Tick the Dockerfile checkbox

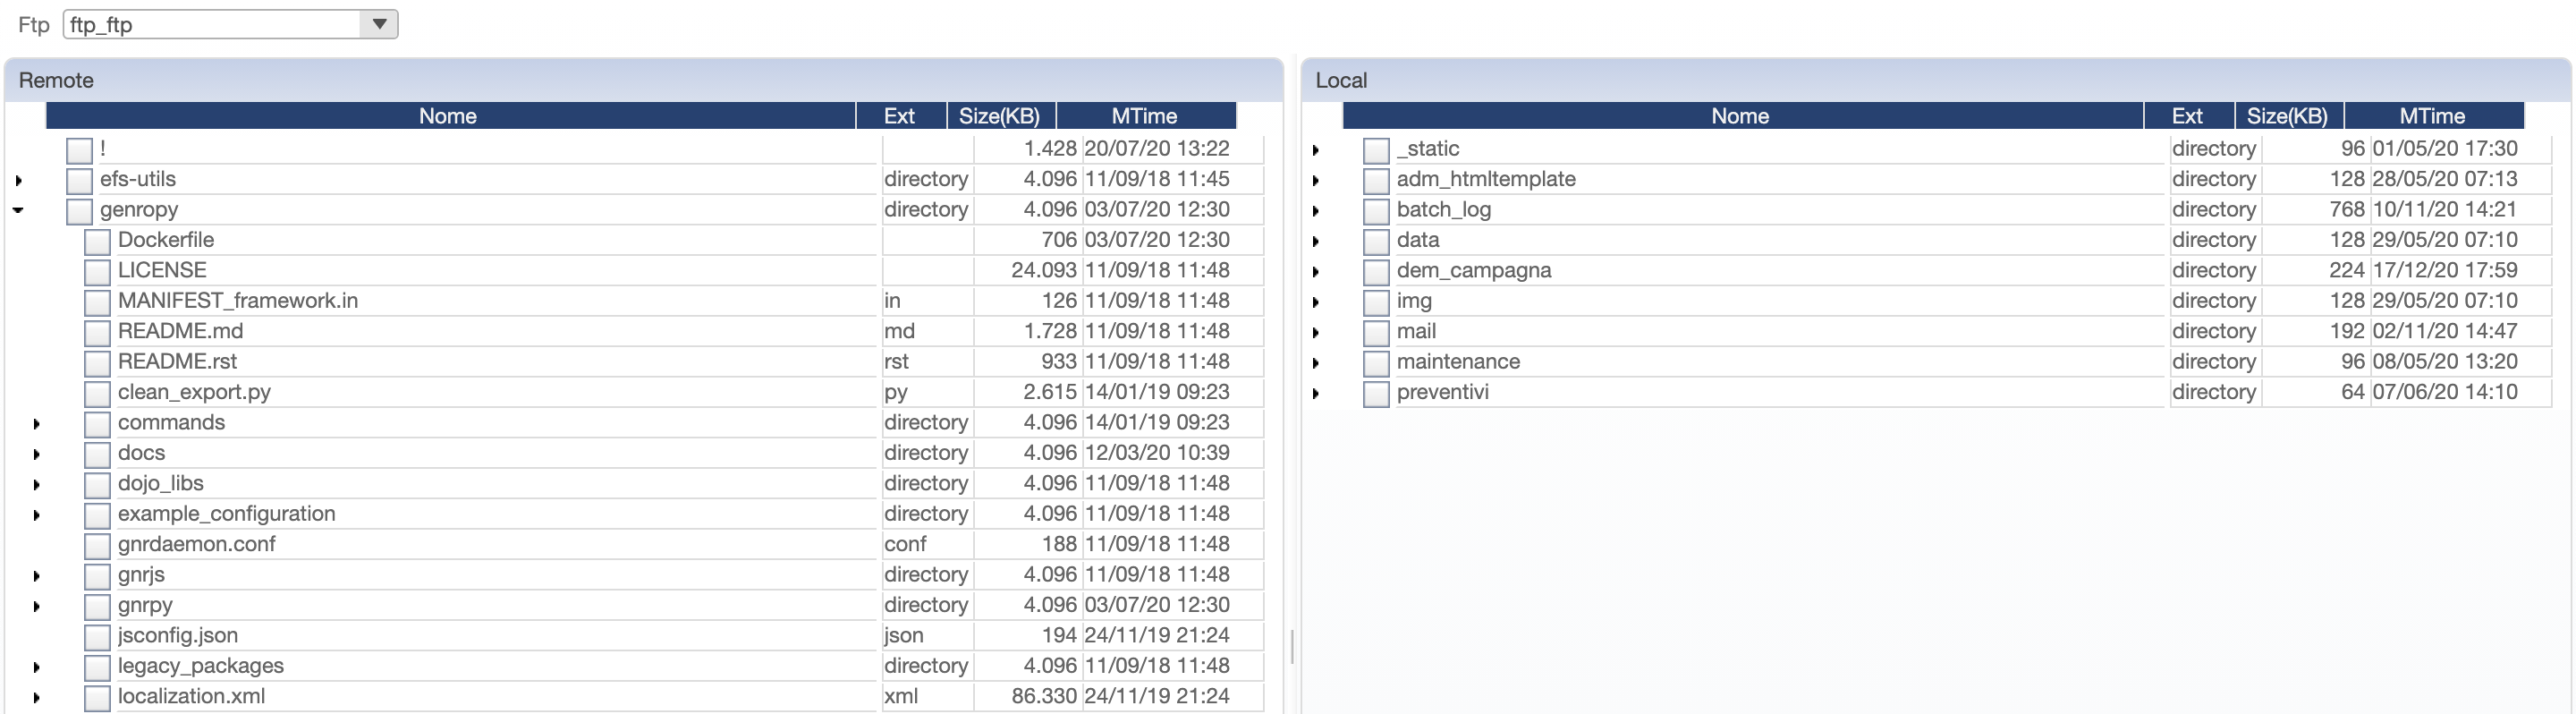pos(97,242)
